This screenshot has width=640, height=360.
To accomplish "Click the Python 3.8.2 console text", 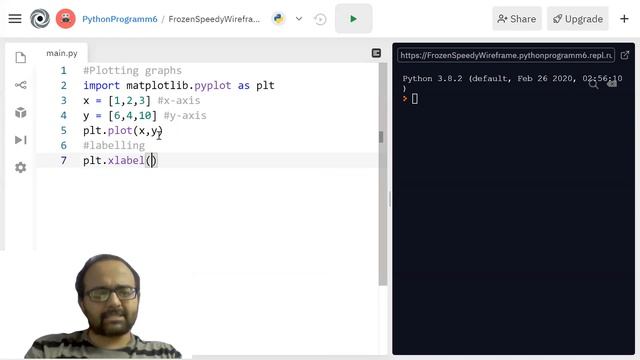I will (x=512, y=82).
